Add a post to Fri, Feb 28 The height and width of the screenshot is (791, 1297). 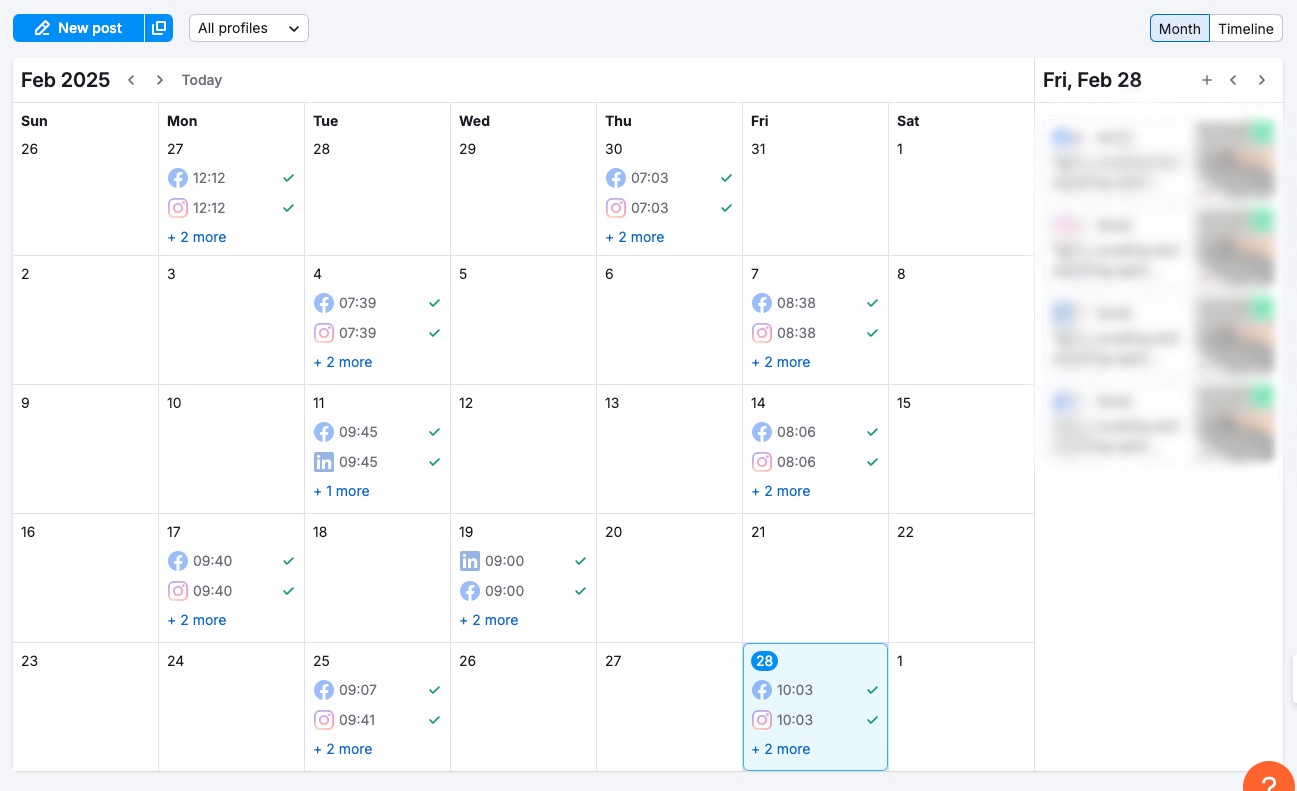pyautogui.click(x=1207, y=80)
